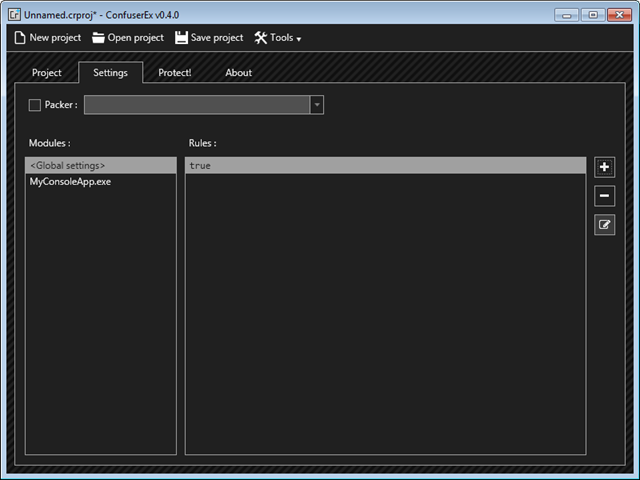Edit the selected rule with pencil icon
The width and height of the screenshot is (640, 480).
coord(604,225)
